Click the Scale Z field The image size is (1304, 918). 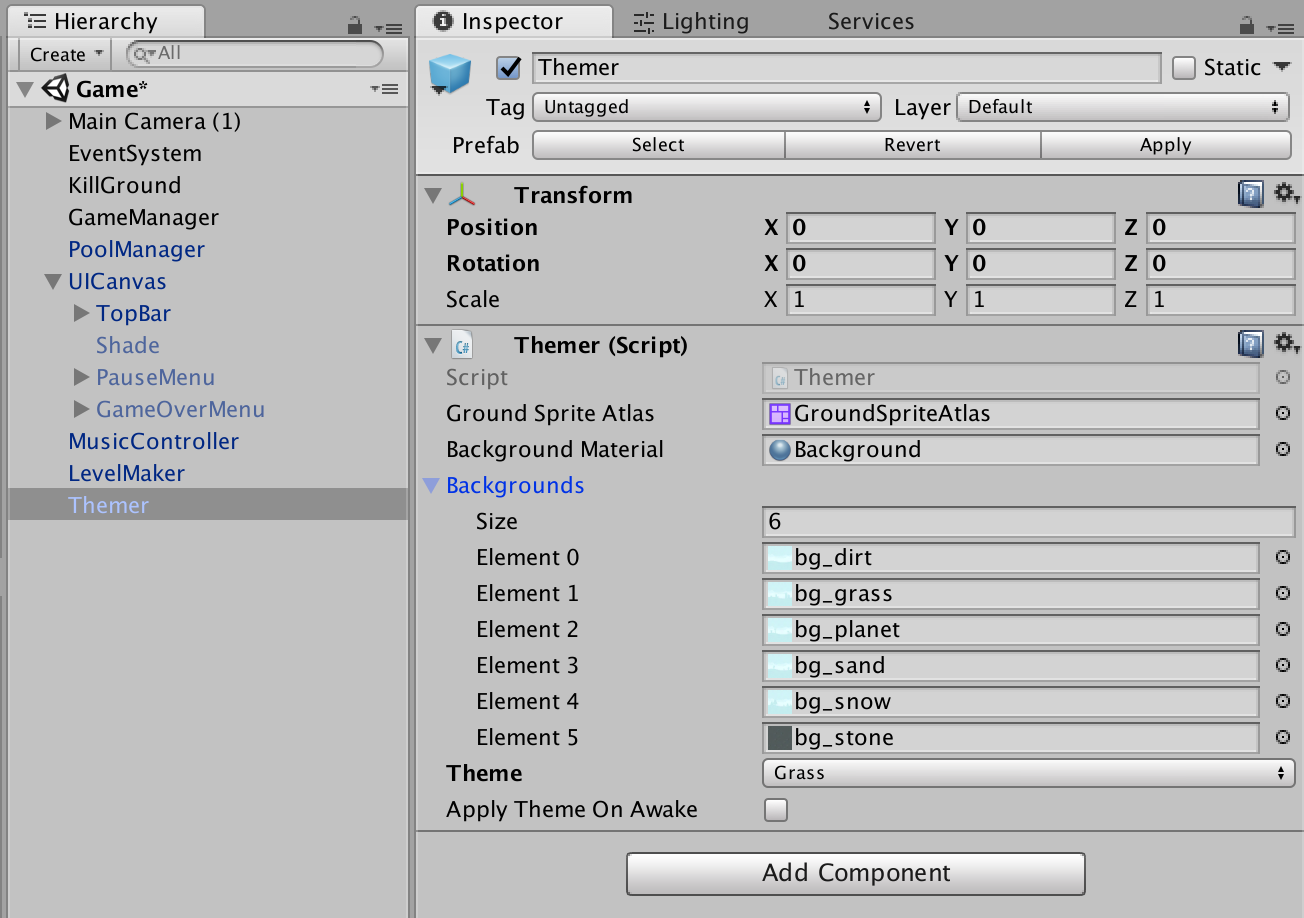1220,300
